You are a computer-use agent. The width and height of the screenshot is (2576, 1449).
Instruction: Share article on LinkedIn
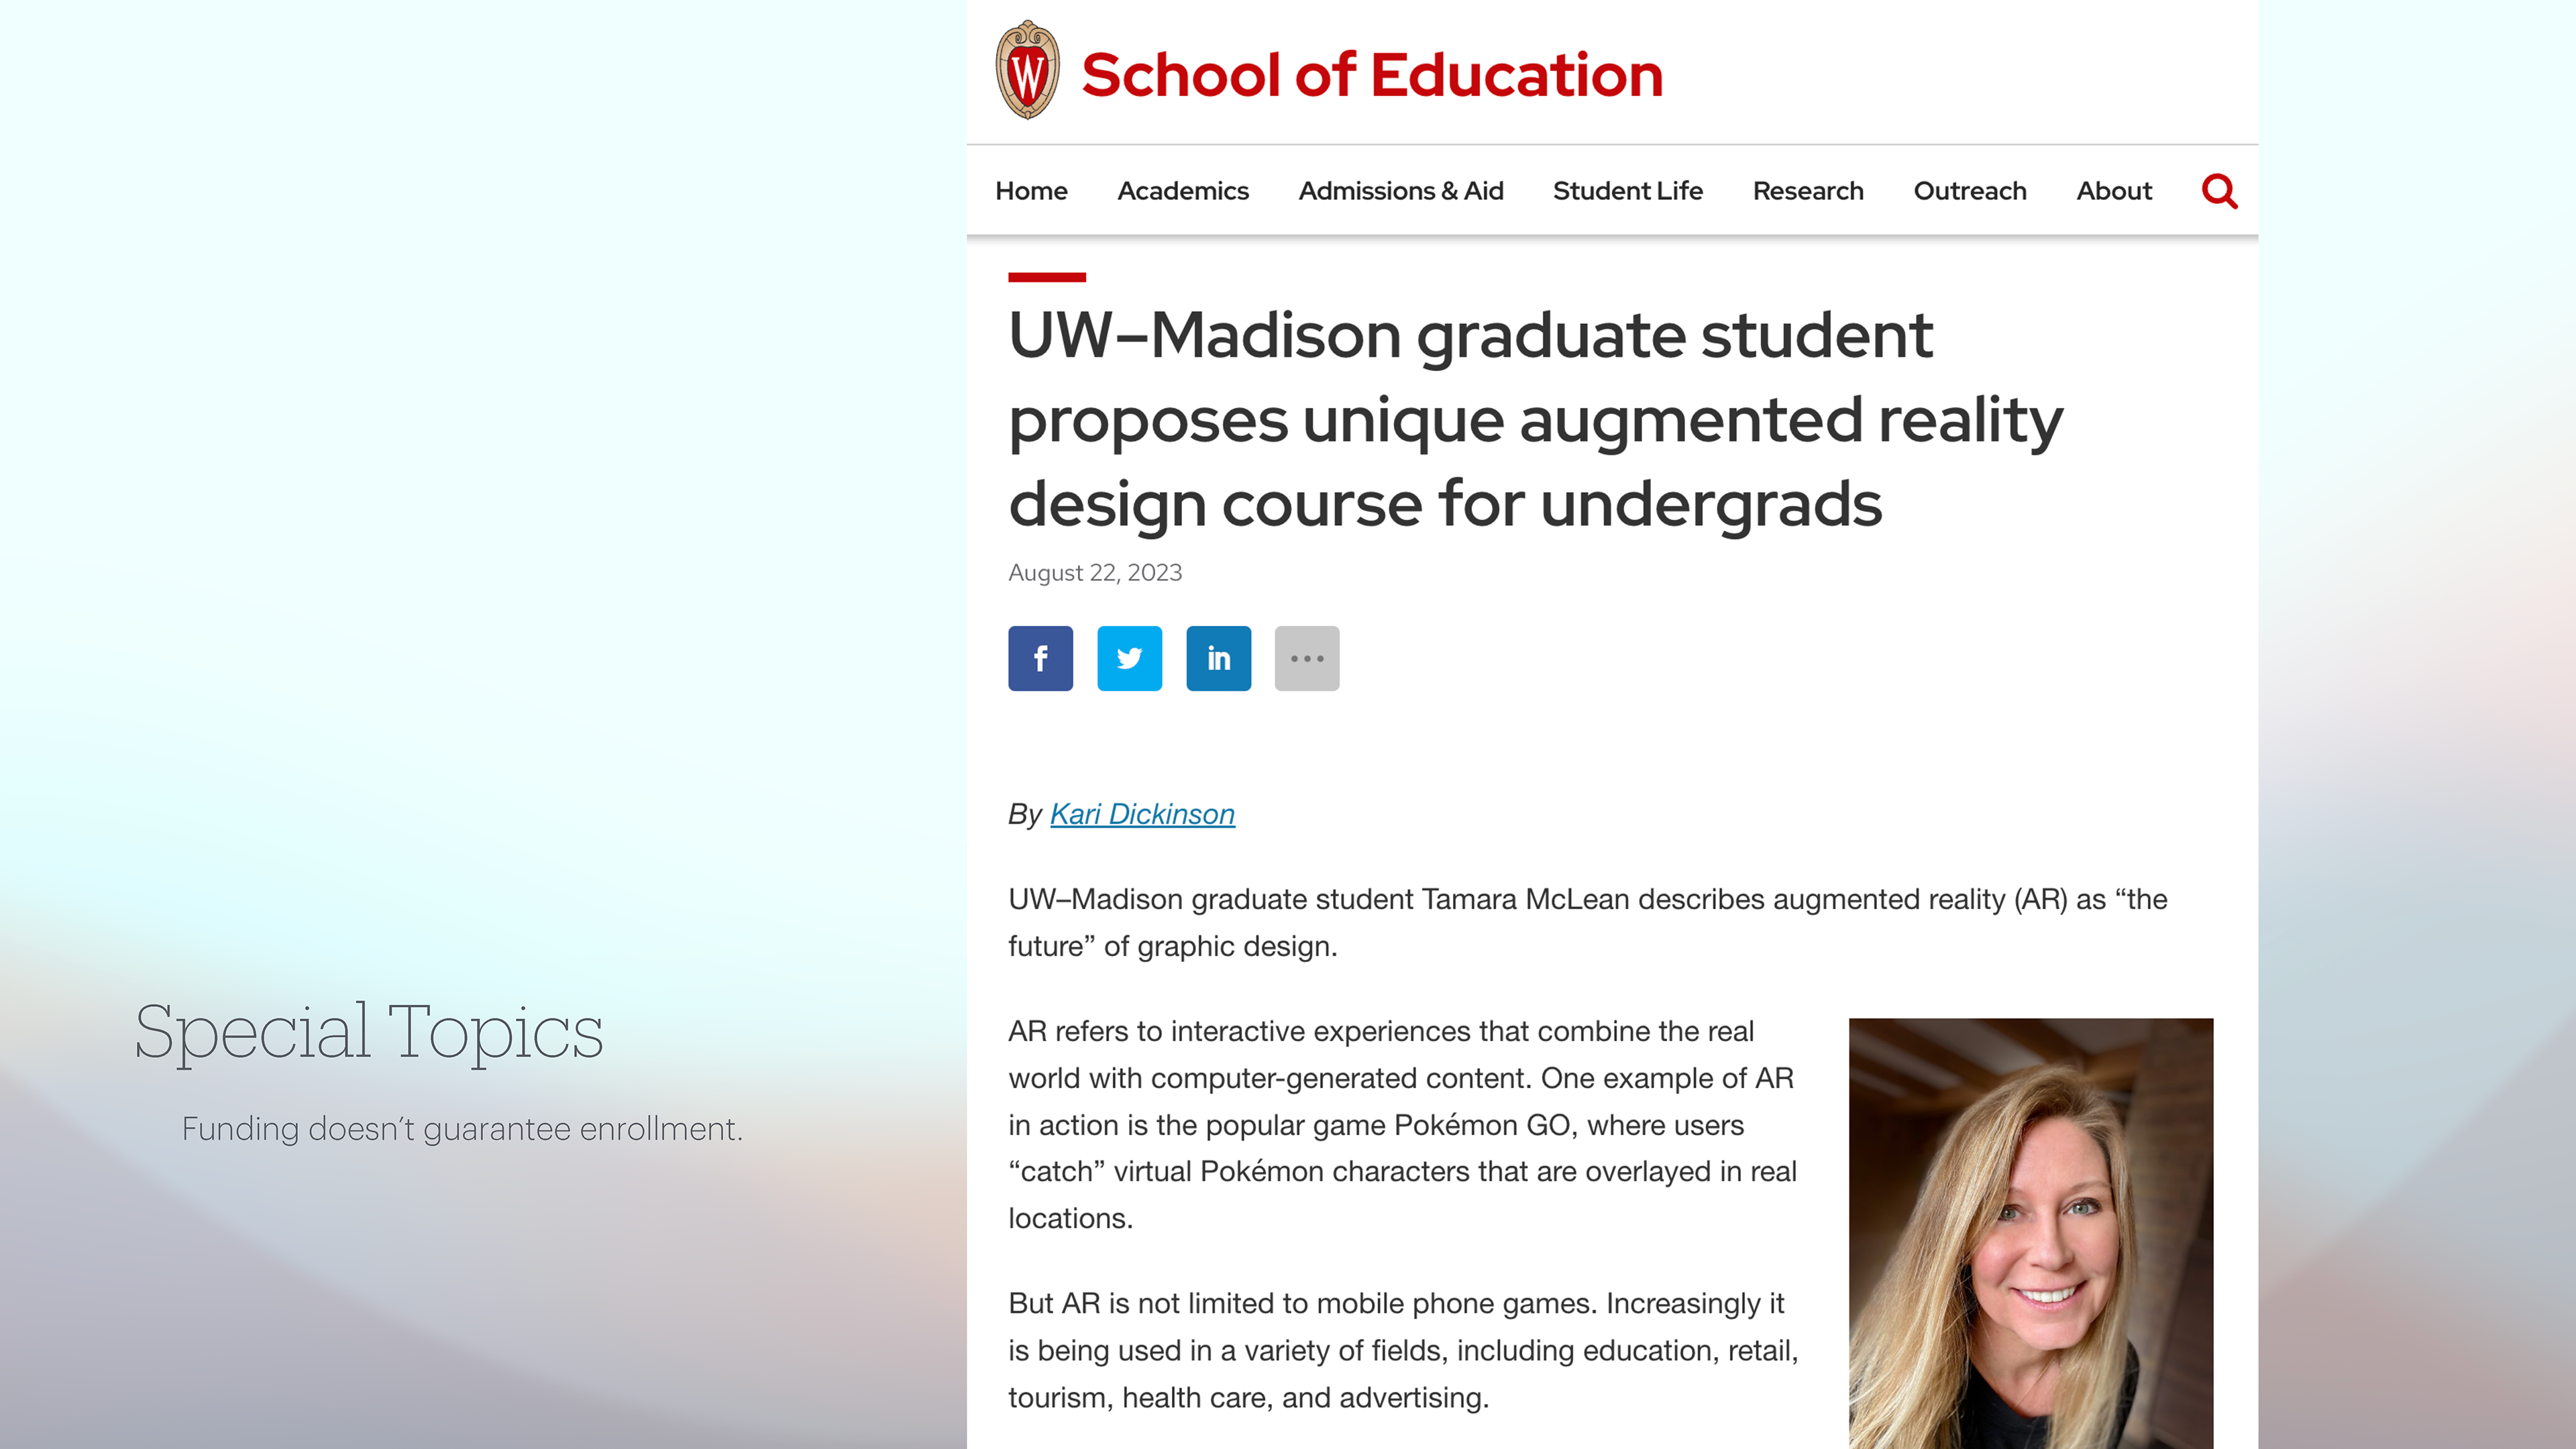(x=1218, y=658)
